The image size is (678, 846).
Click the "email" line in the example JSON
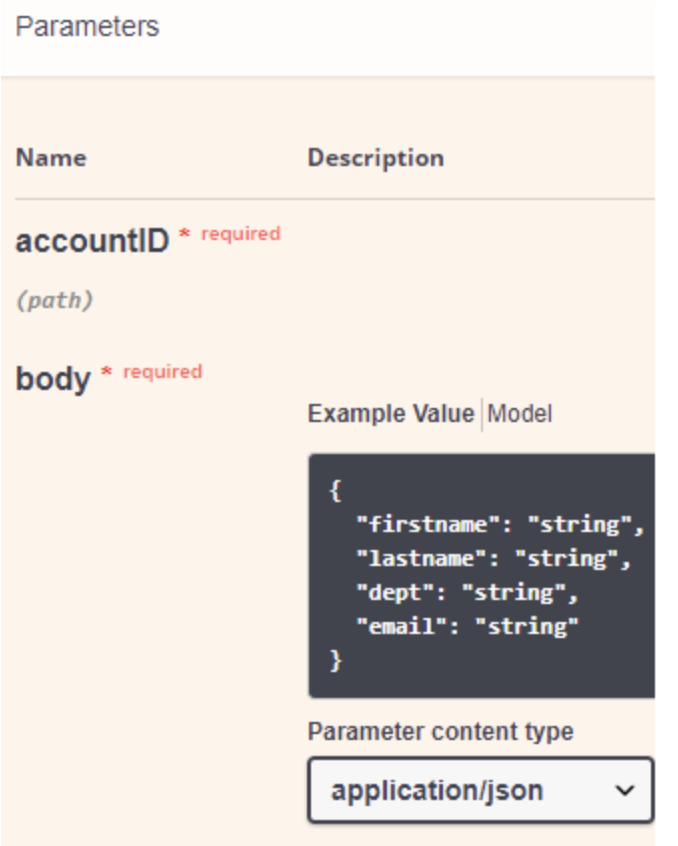tap(468, 627)
